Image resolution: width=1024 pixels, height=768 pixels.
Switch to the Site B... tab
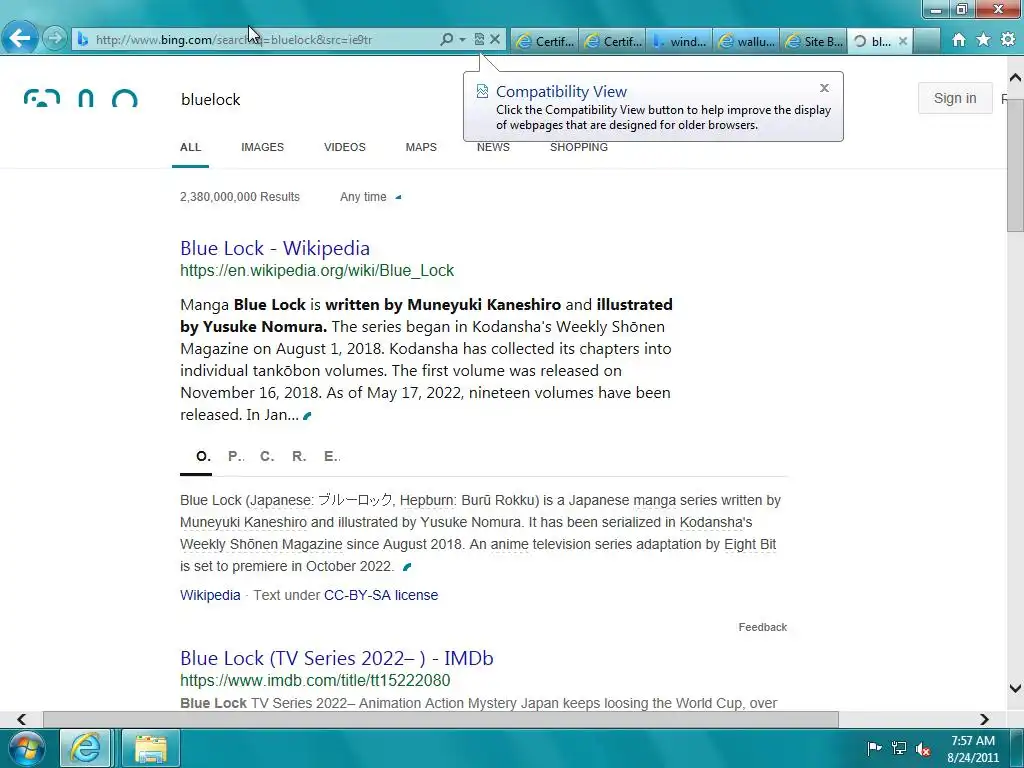pos(814,41)
